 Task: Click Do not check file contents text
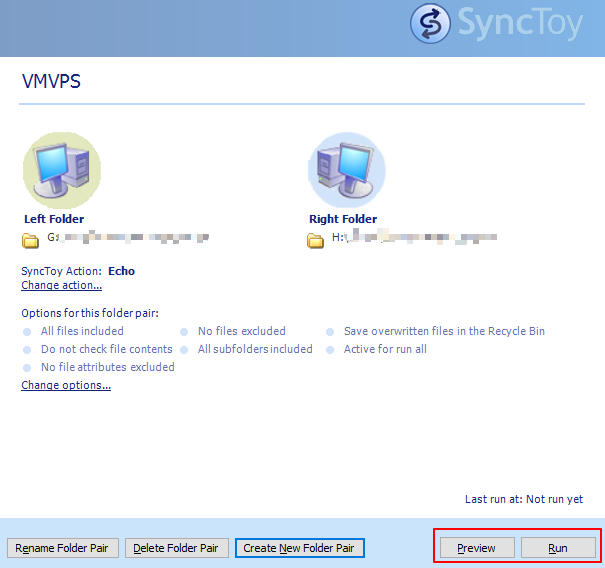pos(106,349)
